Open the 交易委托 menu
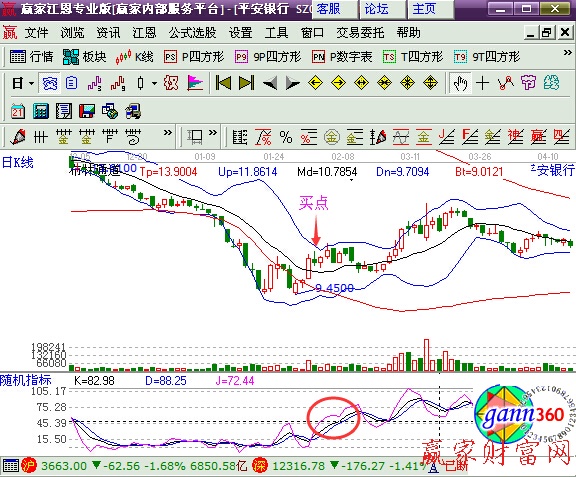 pos(360,33)
